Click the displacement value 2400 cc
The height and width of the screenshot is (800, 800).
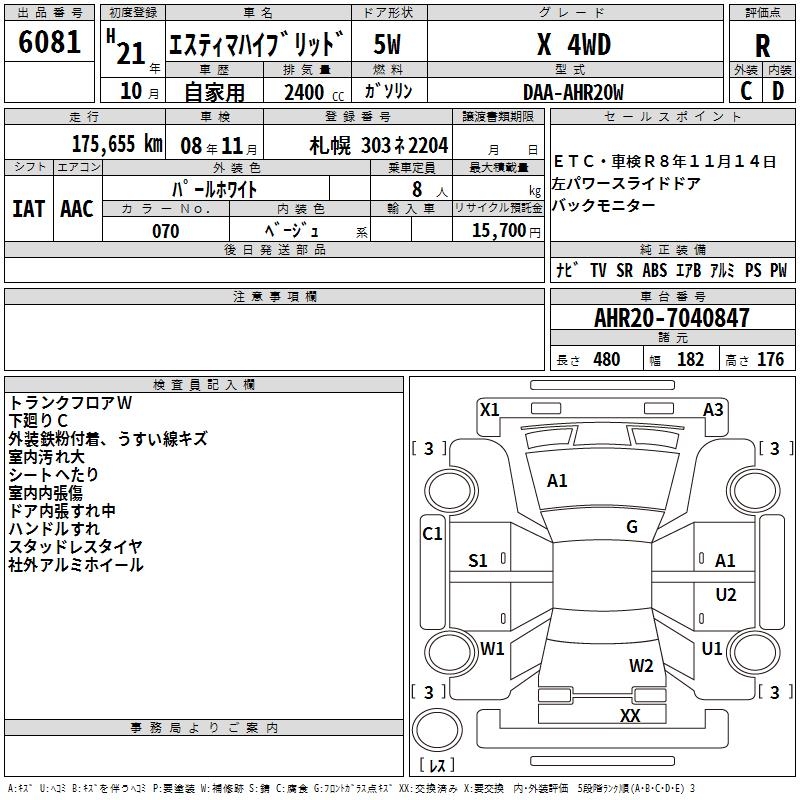(x=314, y=92)
